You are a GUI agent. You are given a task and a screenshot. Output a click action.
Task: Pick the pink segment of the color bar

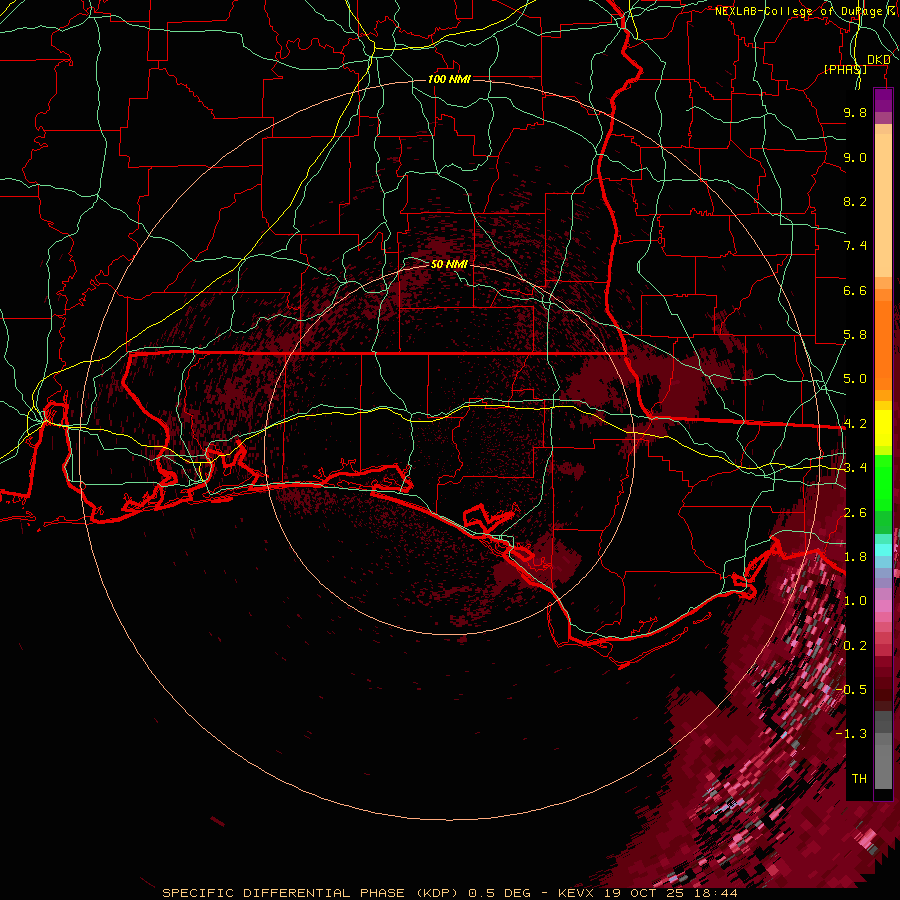[x=883, y=606]
